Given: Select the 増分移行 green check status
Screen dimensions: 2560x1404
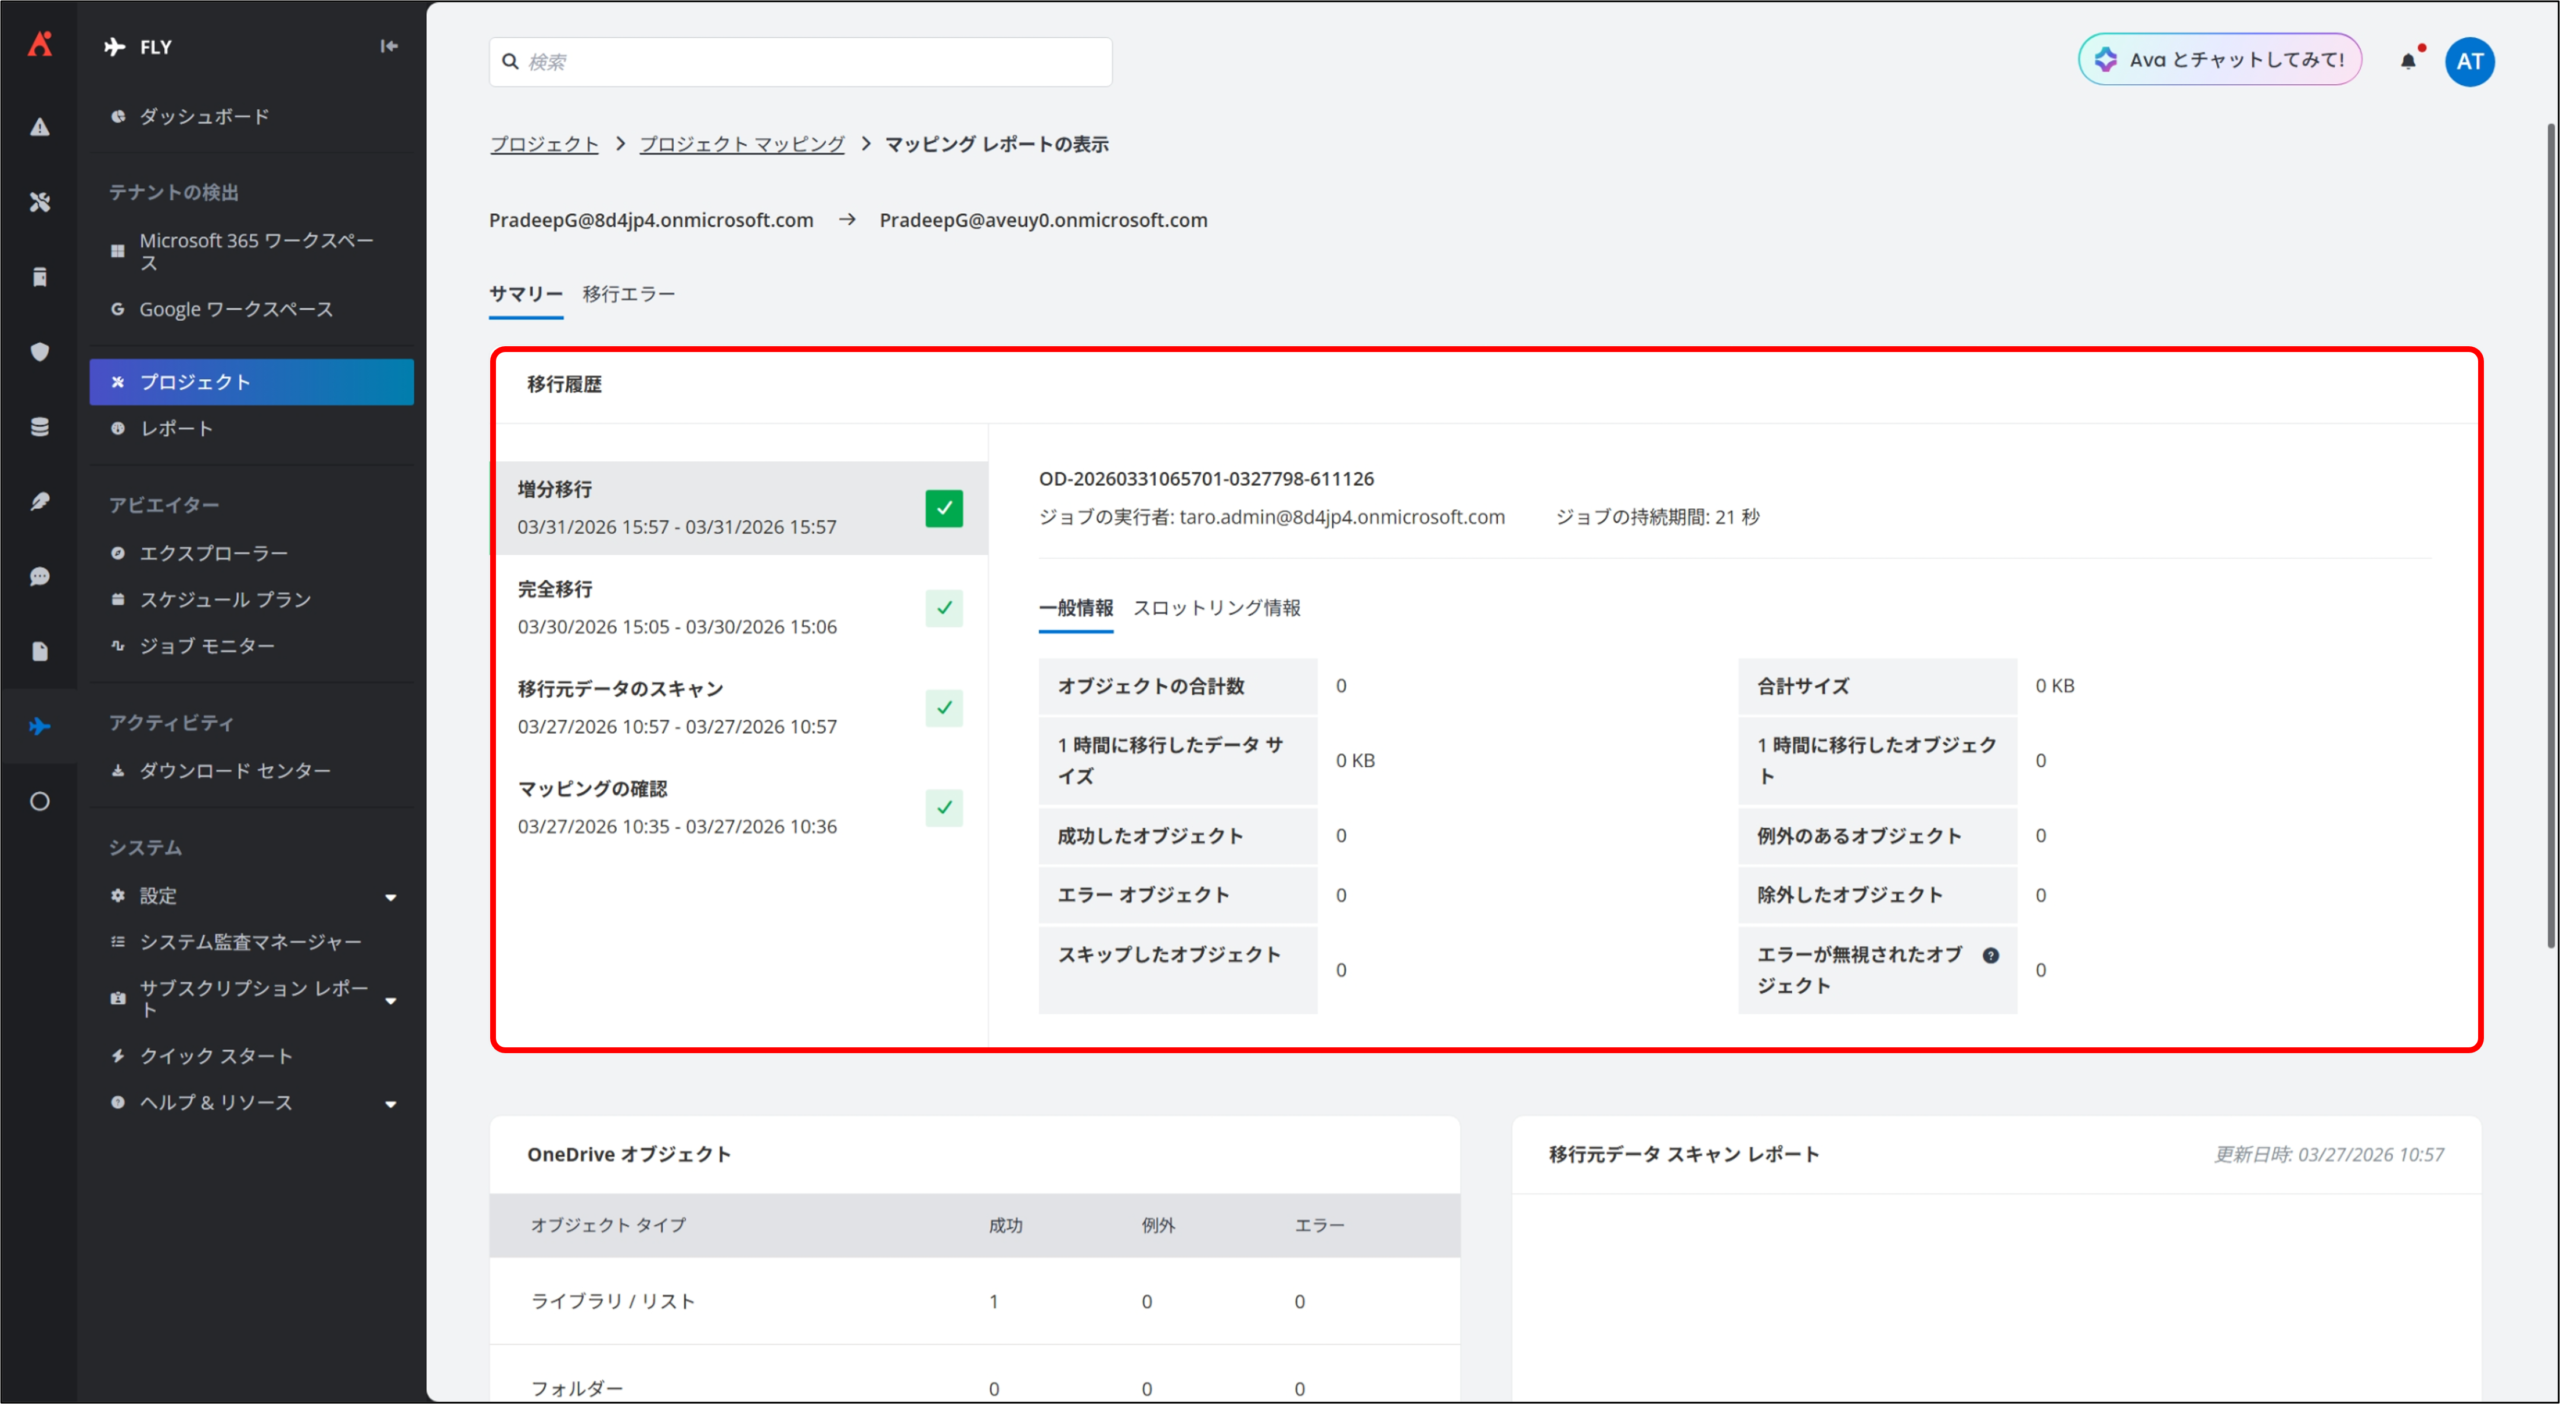Looking at the screenshot, I should 943,508.
